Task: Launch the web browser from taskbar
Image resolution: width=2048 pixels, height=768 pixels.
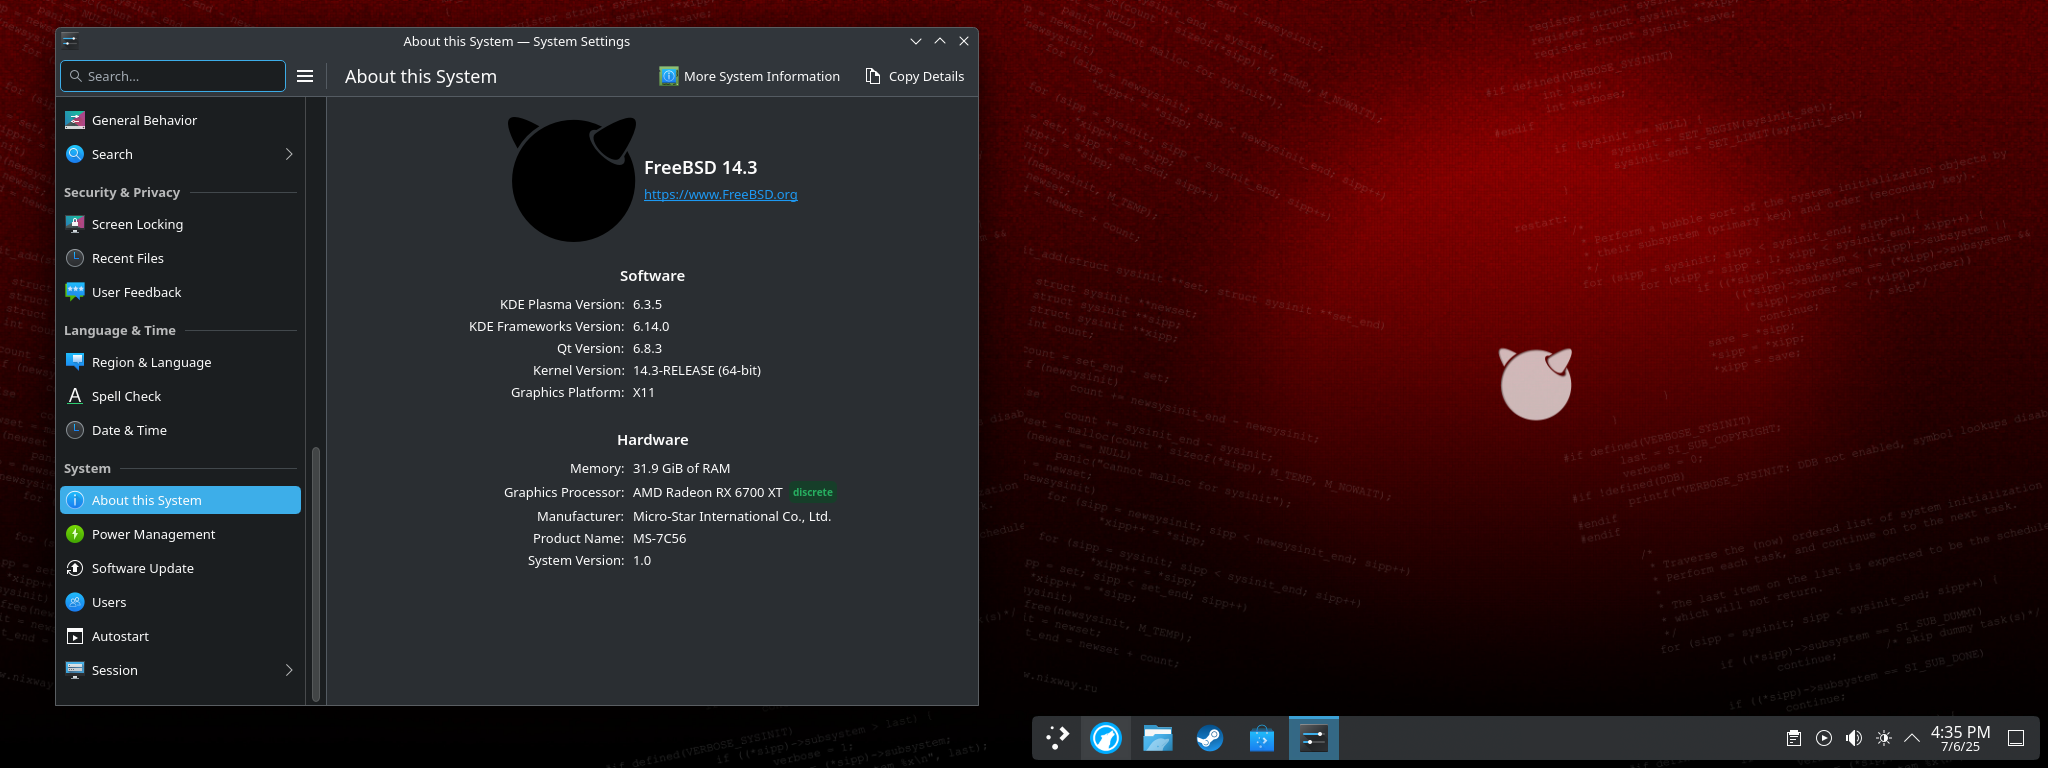Action: click(1106, 738)
